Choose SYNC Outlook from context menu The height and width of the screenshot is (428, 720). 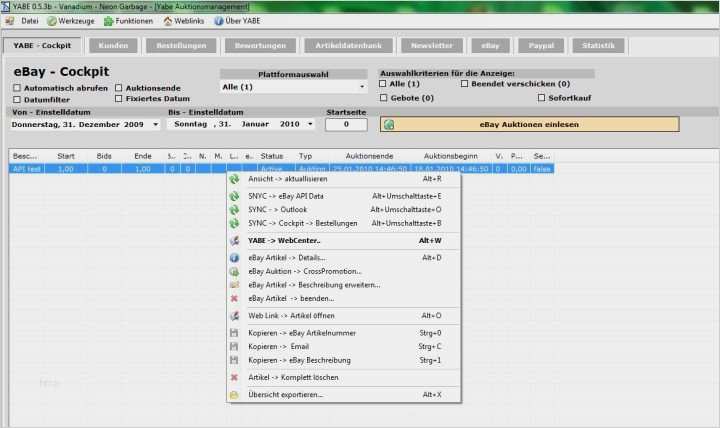tap(344, 209)
